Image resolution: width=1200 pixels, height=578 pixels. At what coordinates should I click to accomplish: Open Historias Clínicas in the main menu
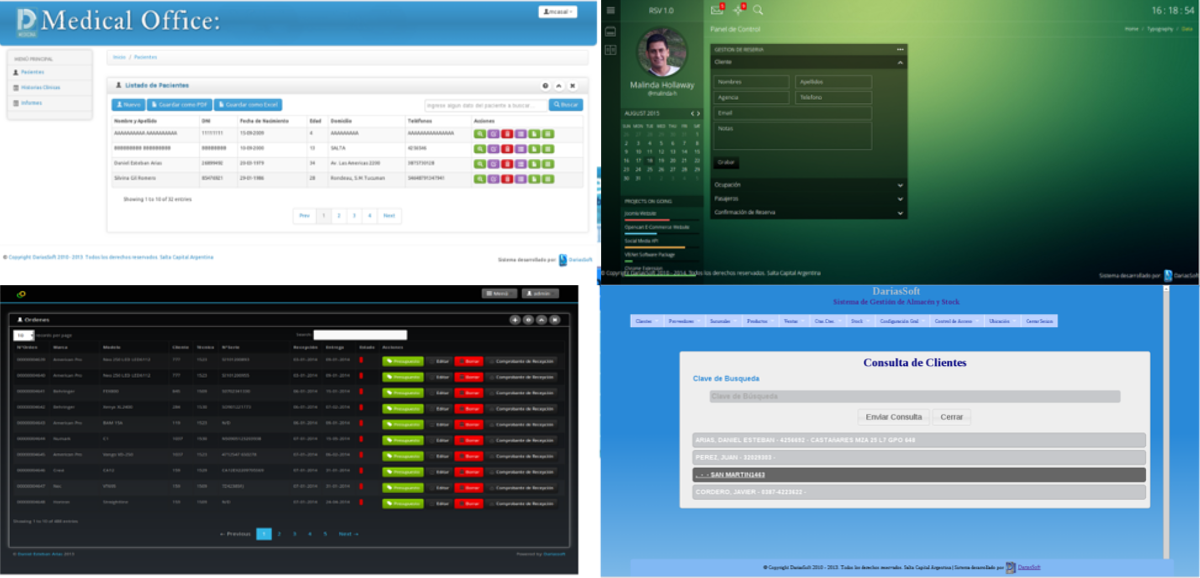41,88
